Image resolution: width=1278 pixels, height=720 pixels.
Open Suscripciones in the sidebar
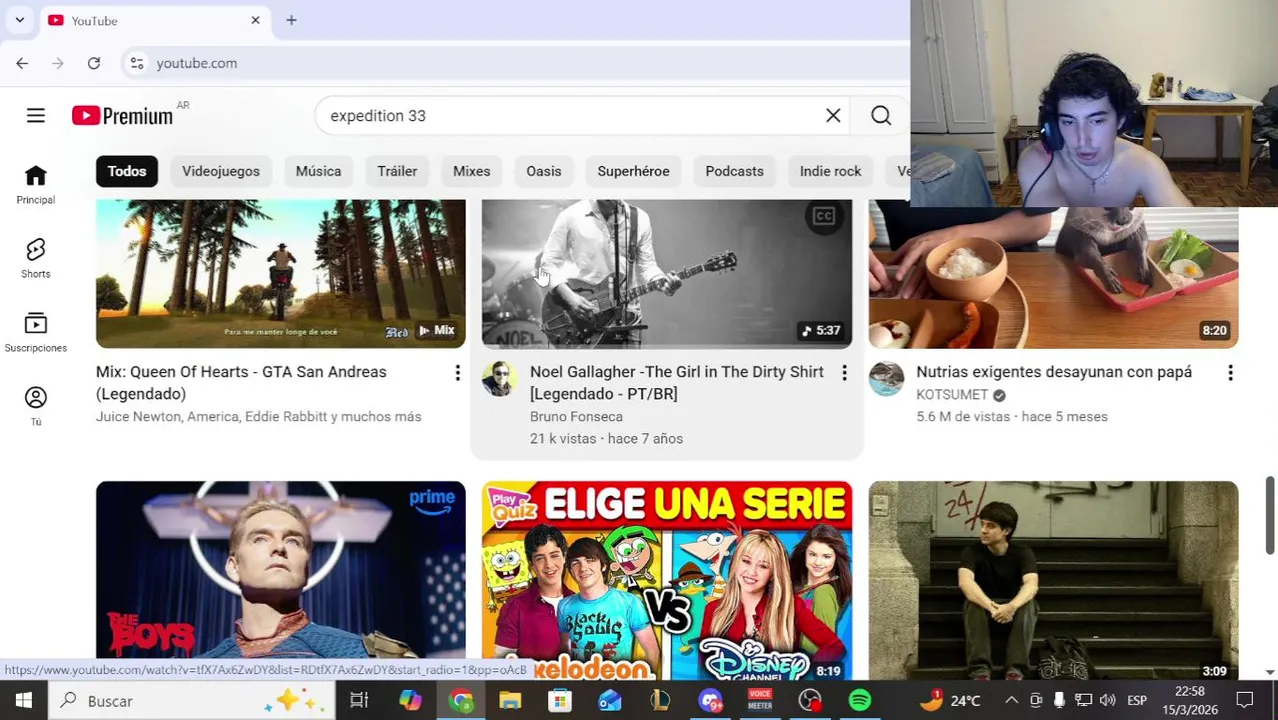click(35, 332)
